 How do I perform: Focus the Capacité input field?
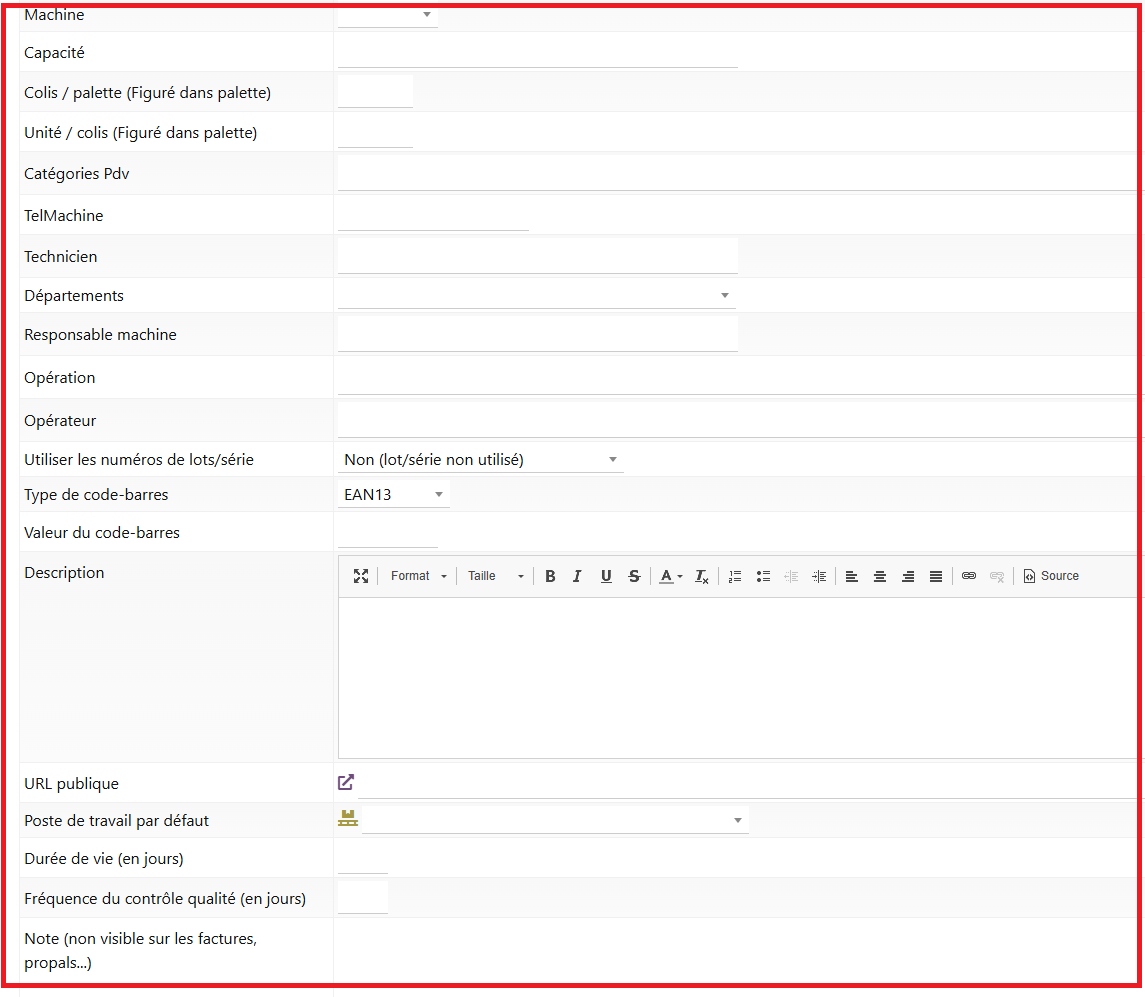537,52
